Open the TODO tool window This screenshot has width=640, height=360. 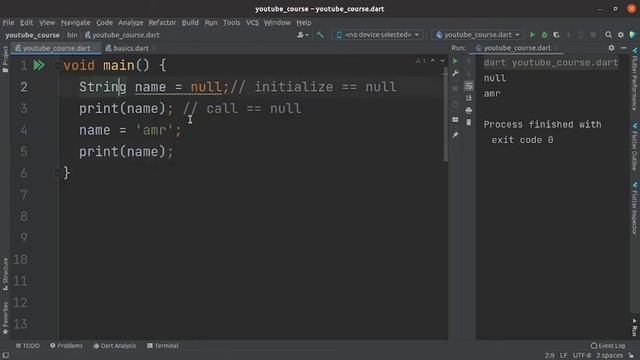point(28,346)
